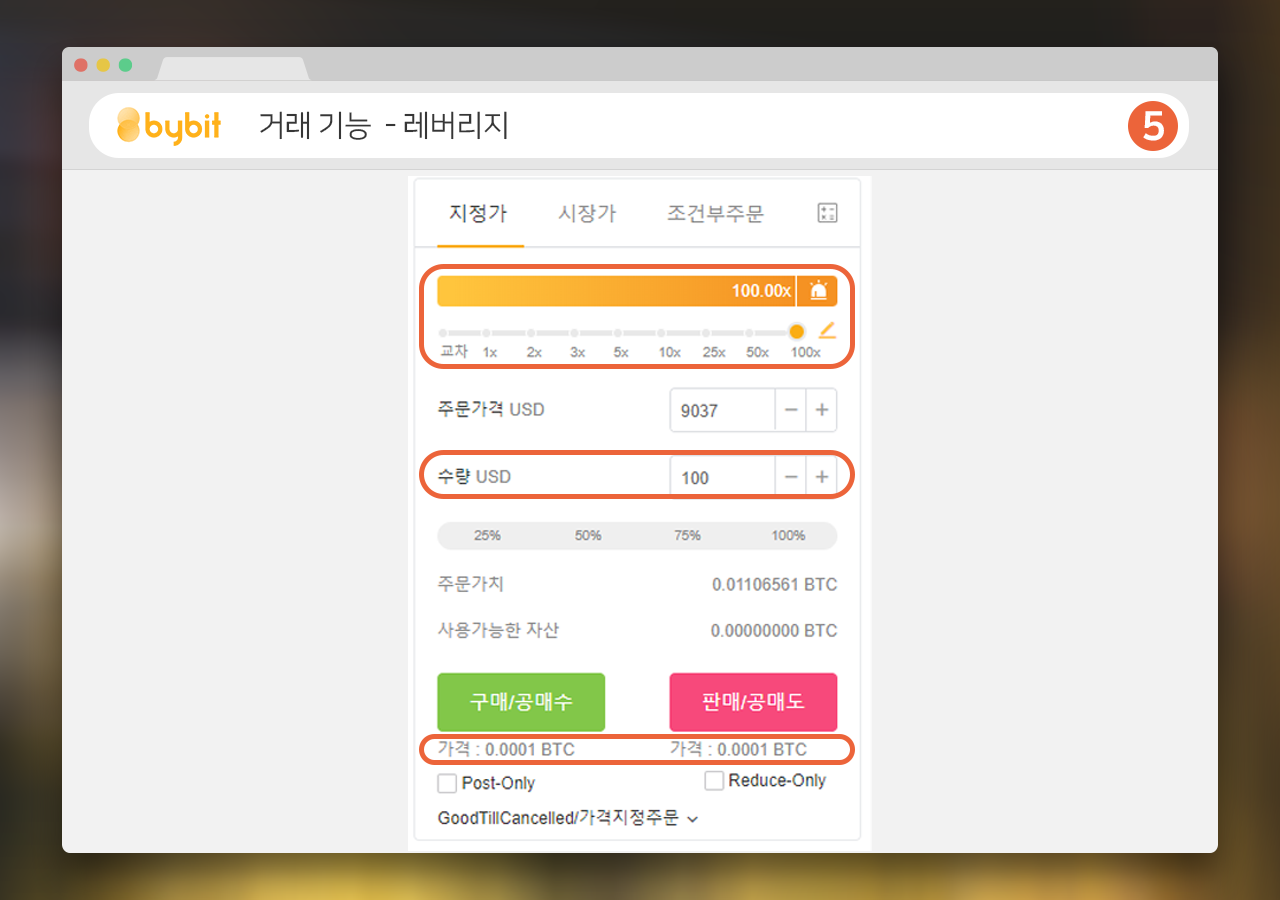
Task: Increase quantity with plus button
Action: 822,477
